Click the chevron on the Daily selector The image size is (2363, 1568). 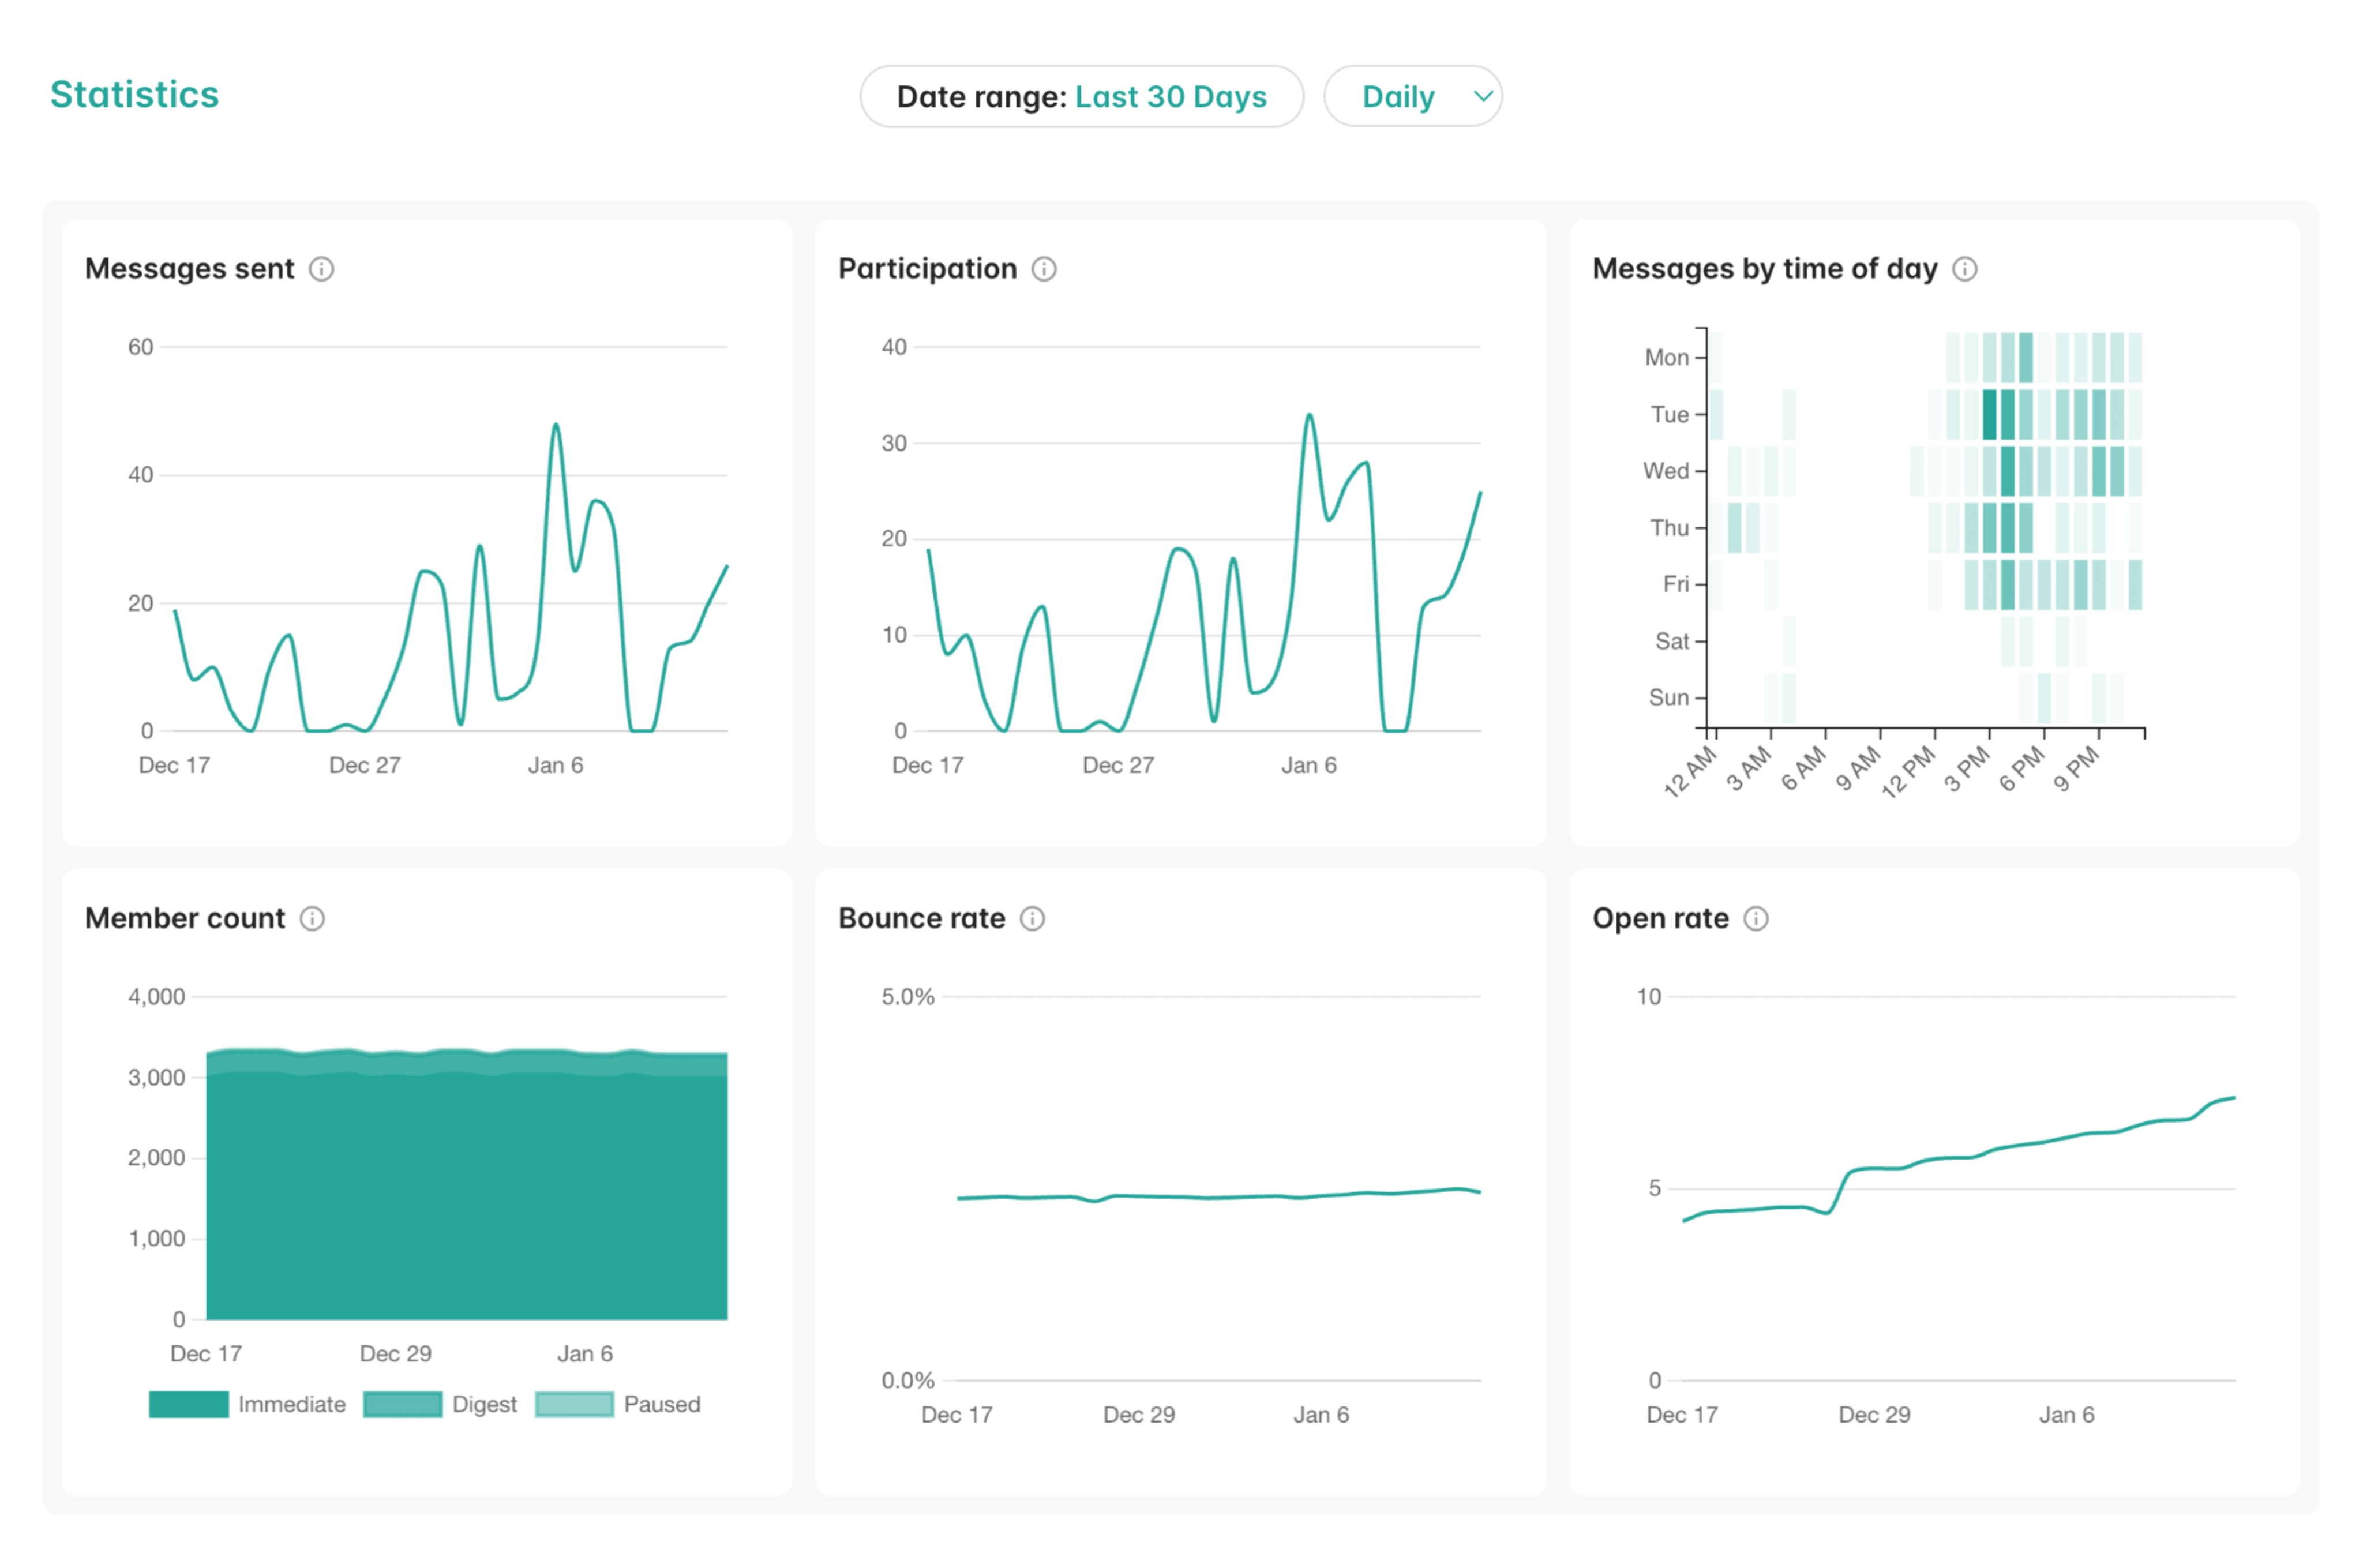(x=1482, y=96)
